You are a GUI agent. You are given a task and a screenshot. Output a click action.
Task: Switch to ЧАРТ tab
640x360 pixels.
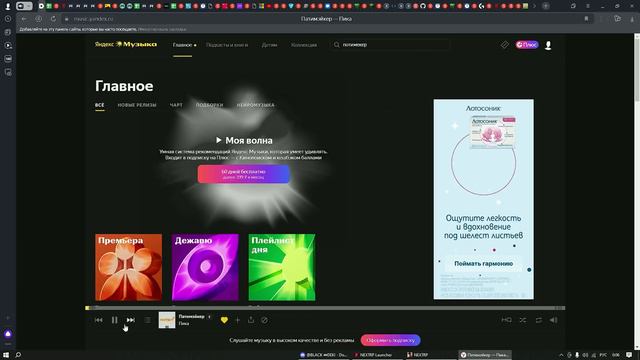(x=176, y=105)
